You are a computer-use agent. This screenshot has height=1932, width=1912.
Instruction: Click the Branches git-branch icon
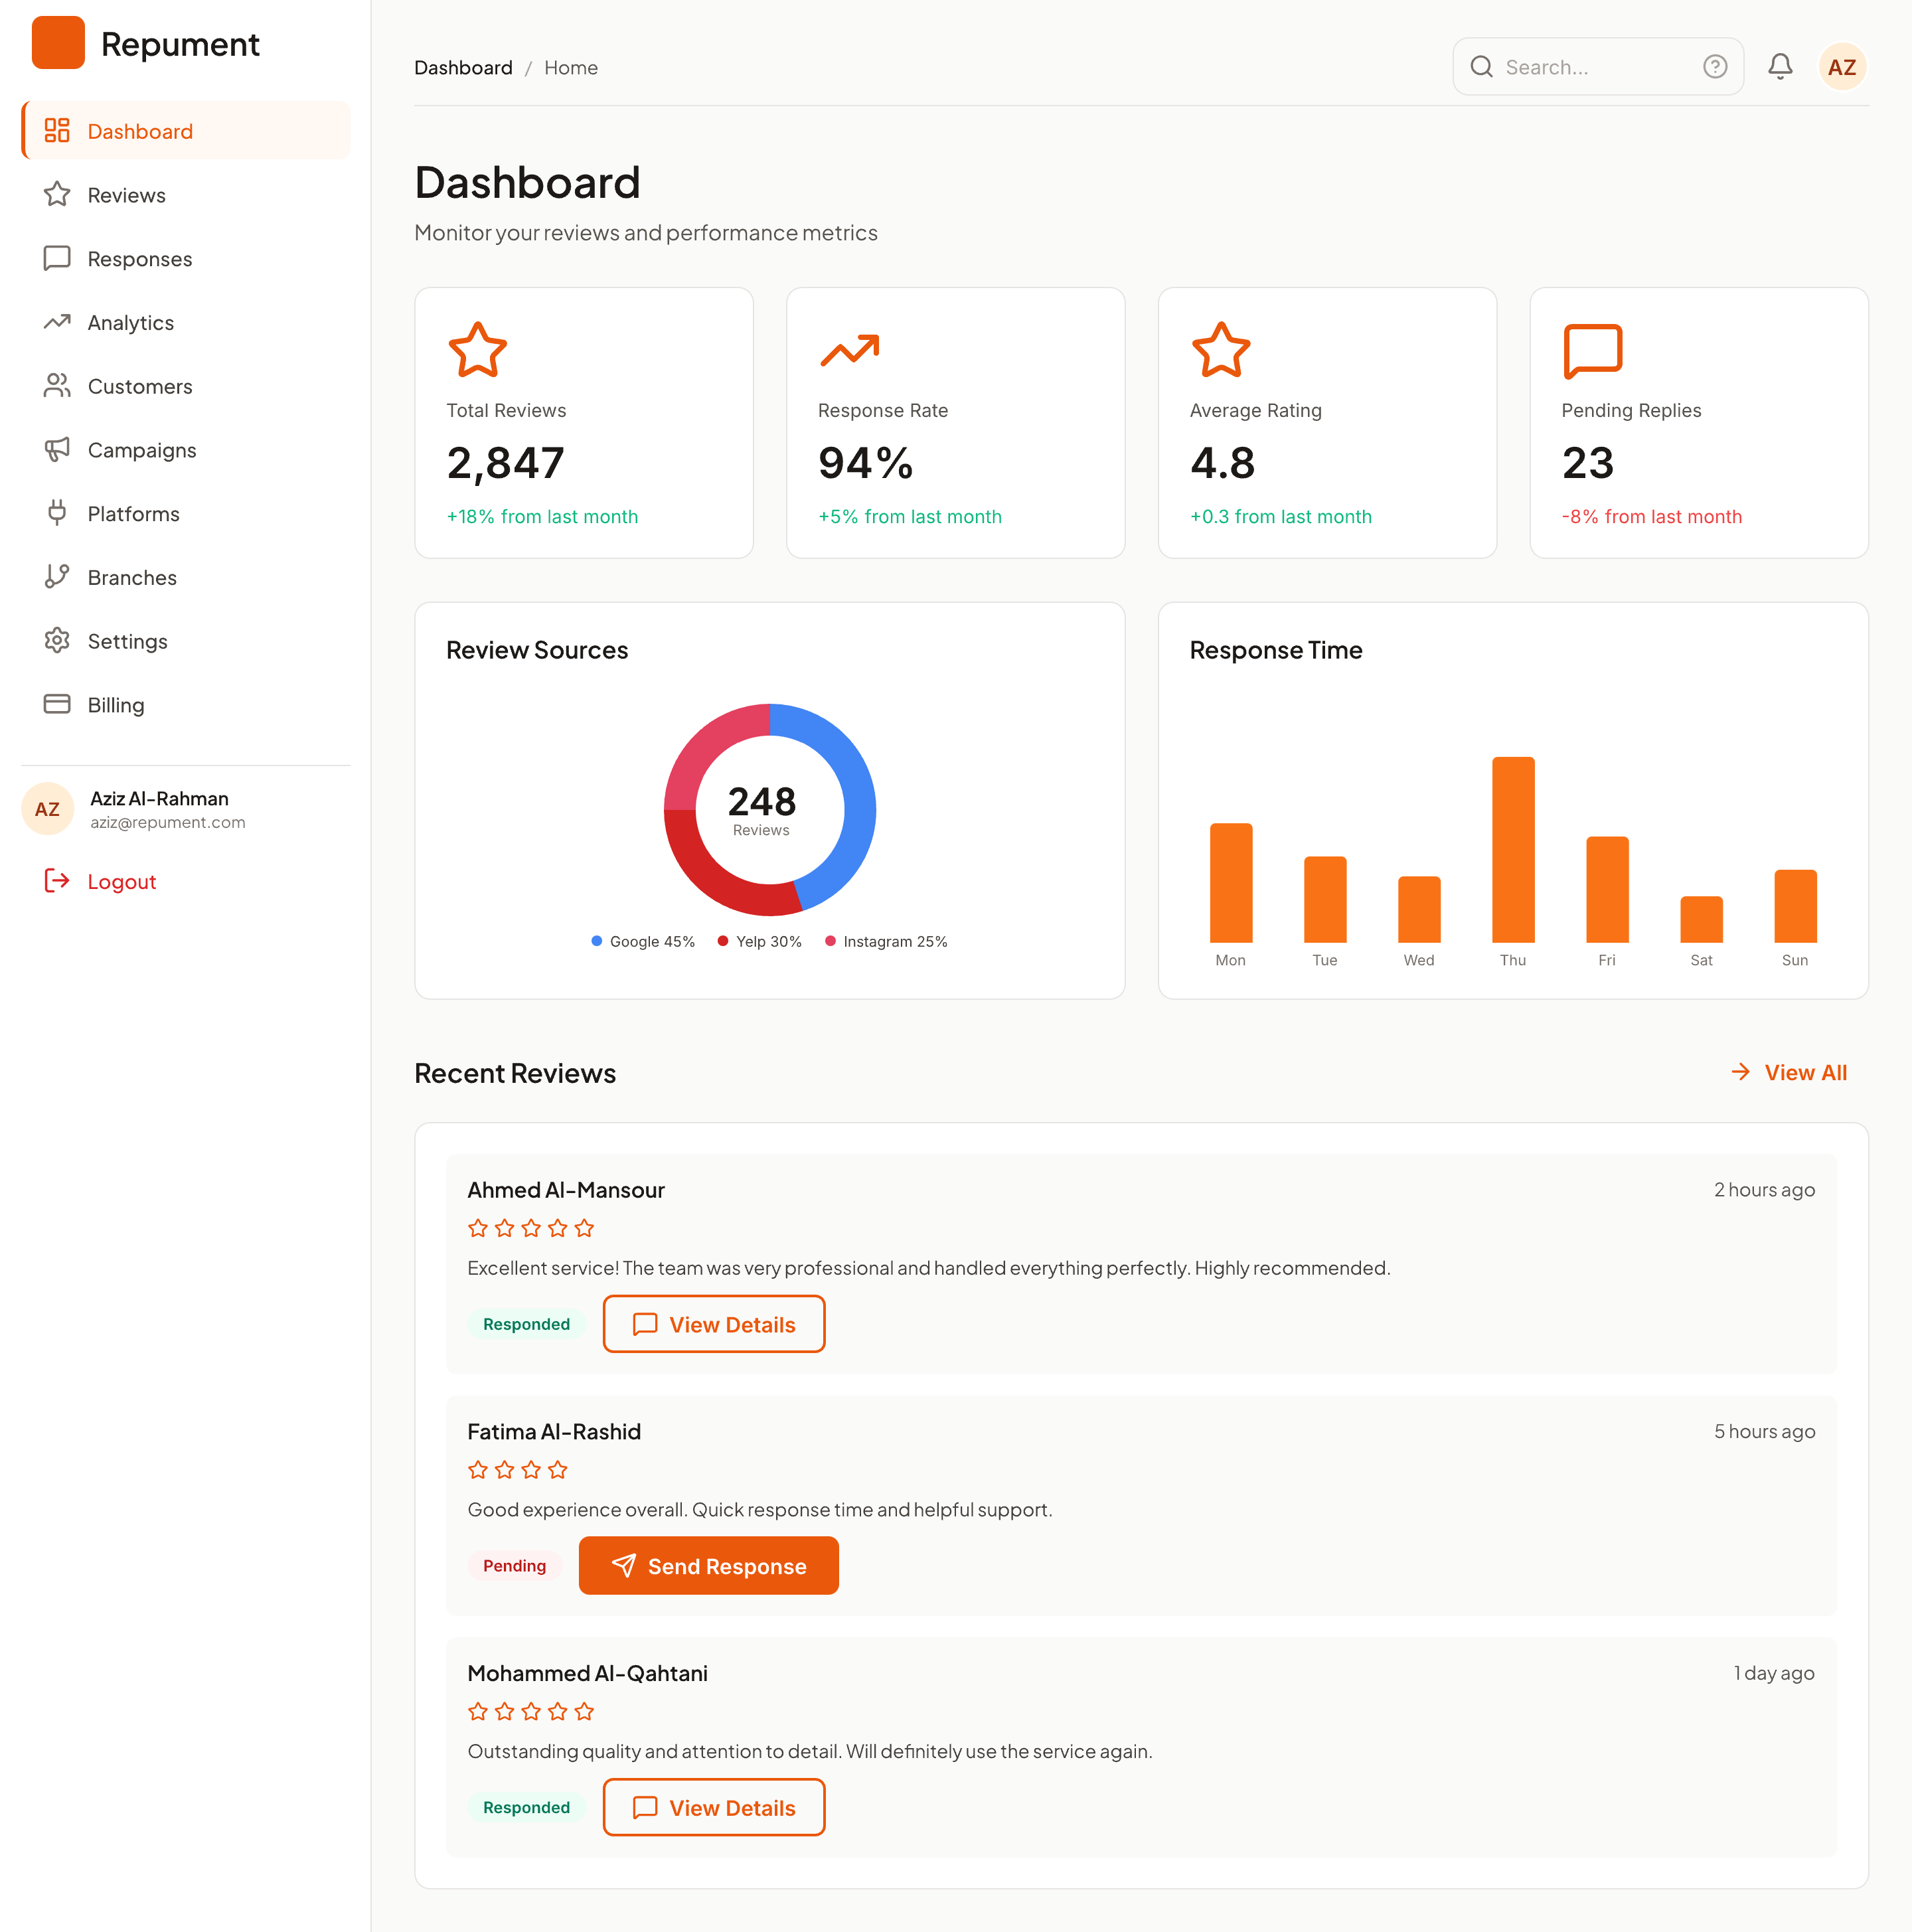tap(57, 577)
